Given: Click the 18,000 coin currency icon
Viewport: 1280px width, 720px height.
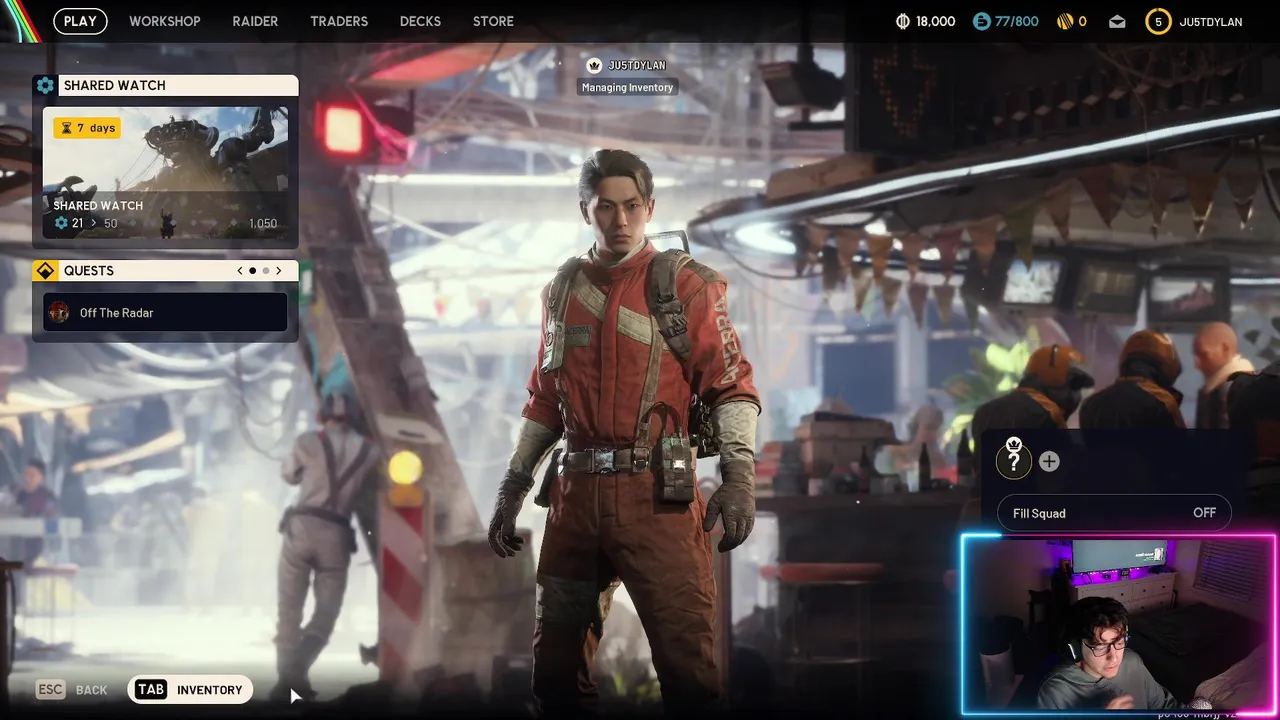Looking at the screenshot, I should tap(903, 21).
